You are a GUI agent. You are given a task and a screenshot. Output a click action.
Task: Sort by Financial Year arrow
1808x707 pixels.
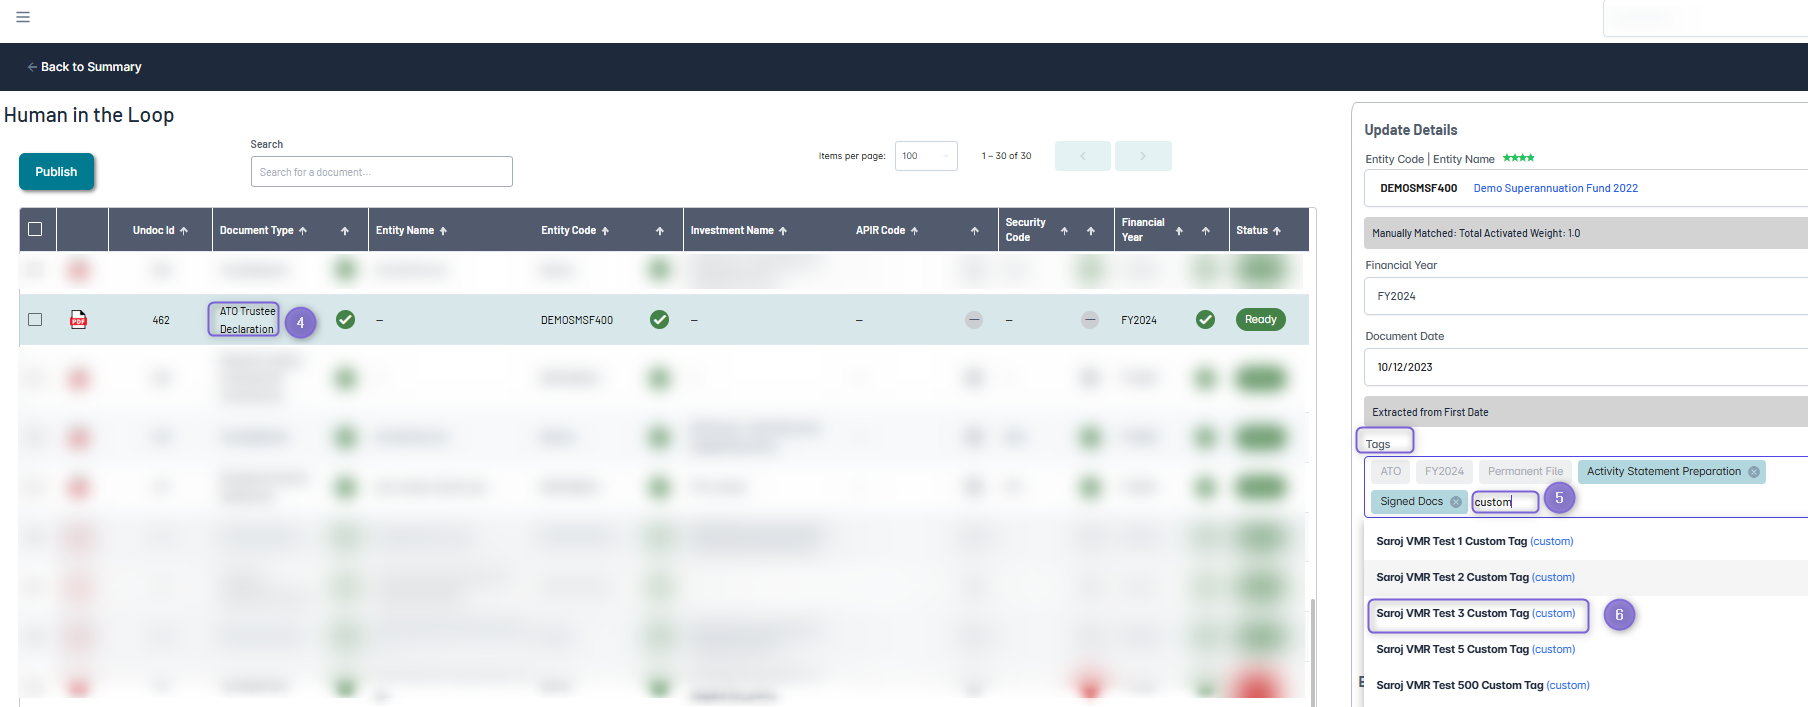pos(1179,231)
